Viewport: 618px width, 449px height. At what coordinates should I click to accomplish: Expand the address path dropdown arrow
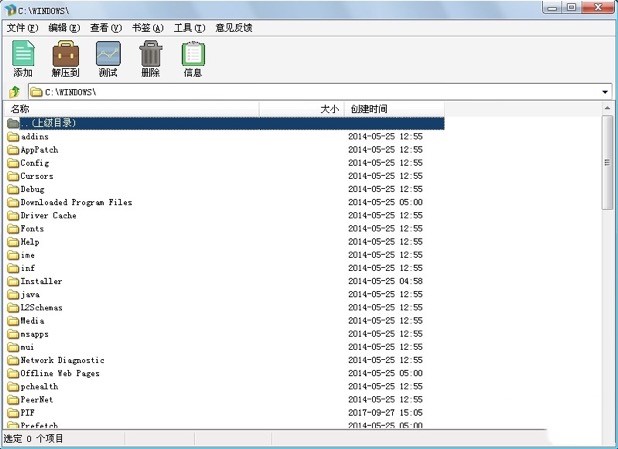point(606,92)
